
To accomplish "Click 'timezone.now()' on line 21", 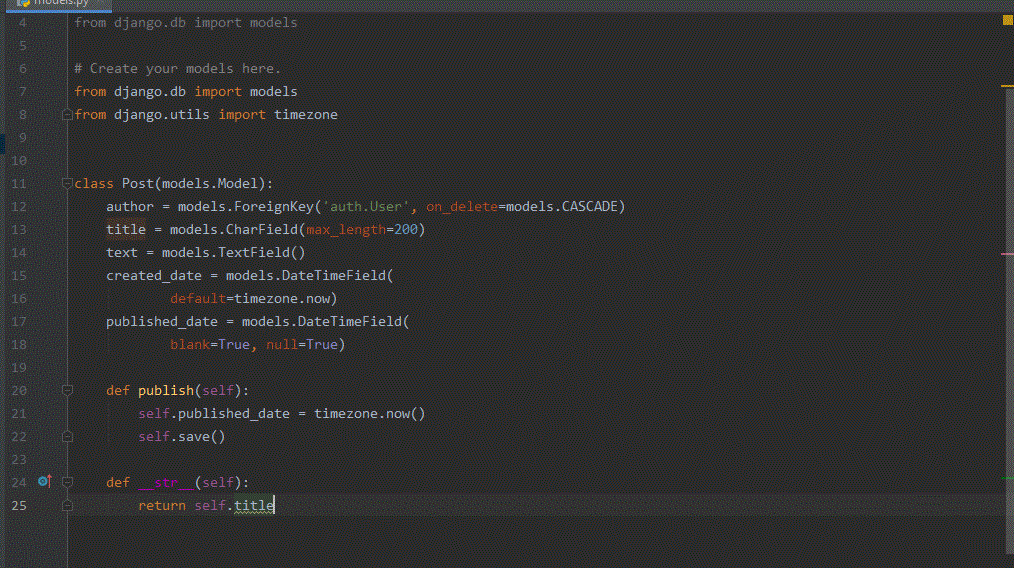I will coord(370,413).
